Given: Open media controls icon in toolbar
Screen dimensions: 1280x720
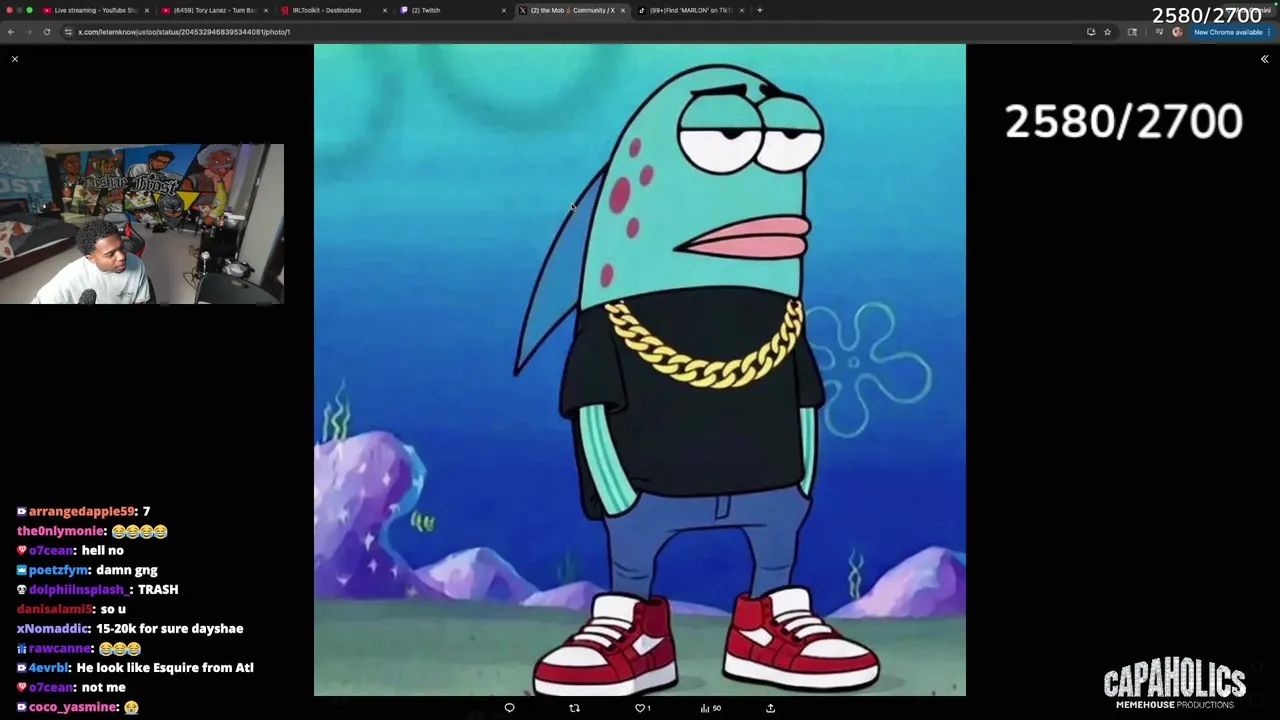Looking at the screenshot, I should click(x=1159, y=32).
